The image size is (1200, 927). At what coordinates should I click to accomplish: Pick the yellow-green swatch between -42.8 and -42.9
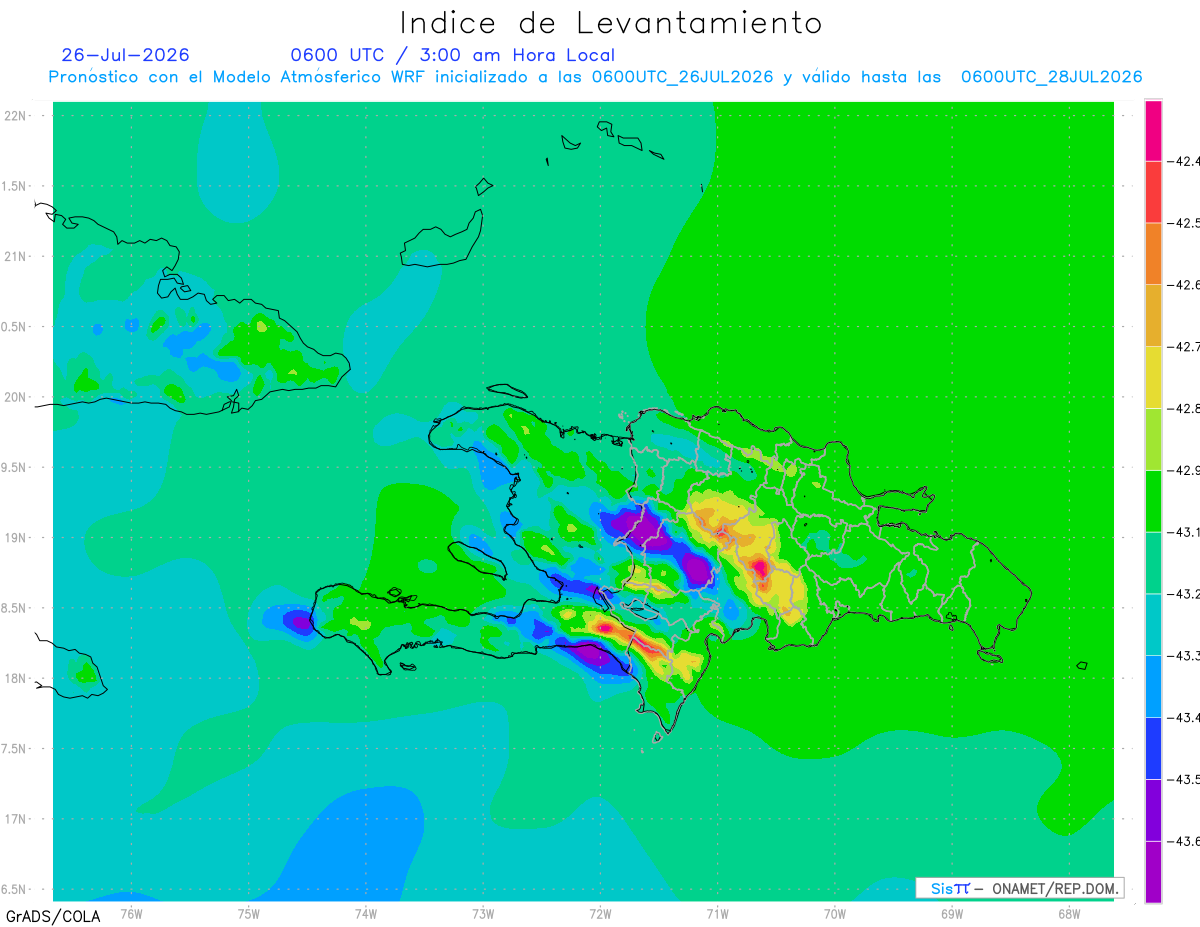tap(1153, 439)
